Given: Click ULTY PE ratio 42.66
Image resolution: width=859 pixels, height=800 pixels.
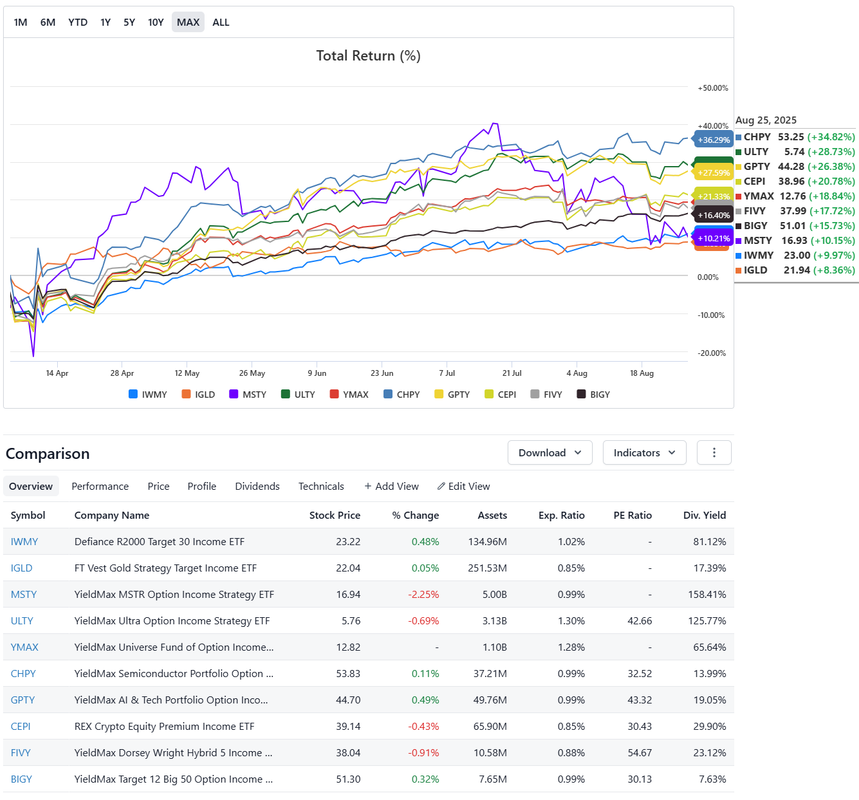Looking at the screenshot, I should pyautogui.click(x=639, y=621).
